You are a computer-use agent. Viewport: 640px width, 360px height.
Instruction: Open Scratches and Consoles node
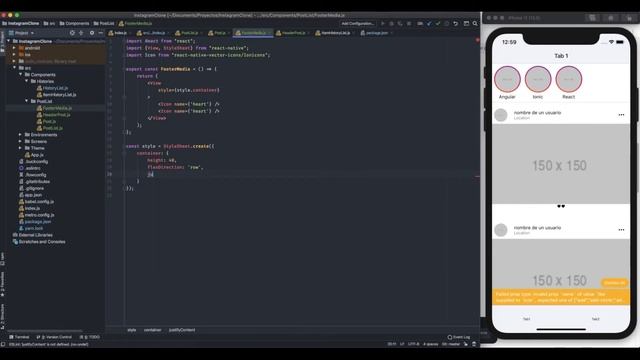pyautogui.click(x=39, y=242)
